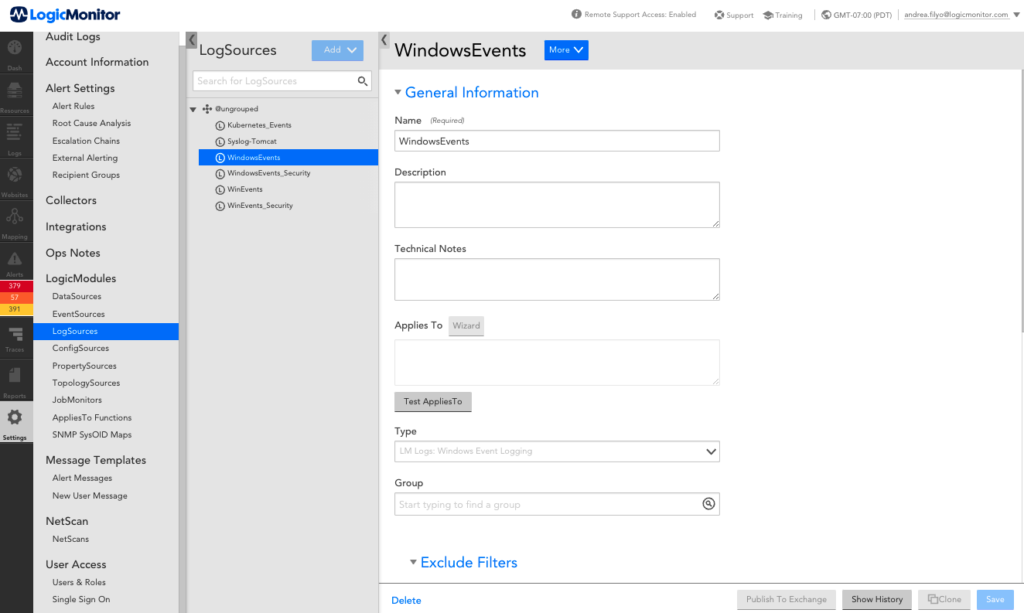The width and height of the screenshot is (1024, 613).
Task: Click the Clone button
Action: pos(945,599)
